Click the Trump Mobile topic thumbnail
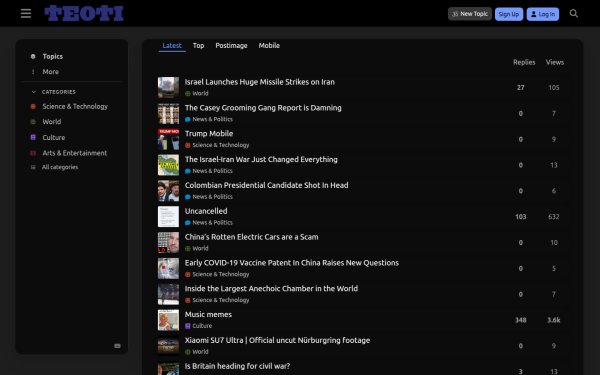Image resolution: width=600 pixels, height=375 pixels. 168,139
